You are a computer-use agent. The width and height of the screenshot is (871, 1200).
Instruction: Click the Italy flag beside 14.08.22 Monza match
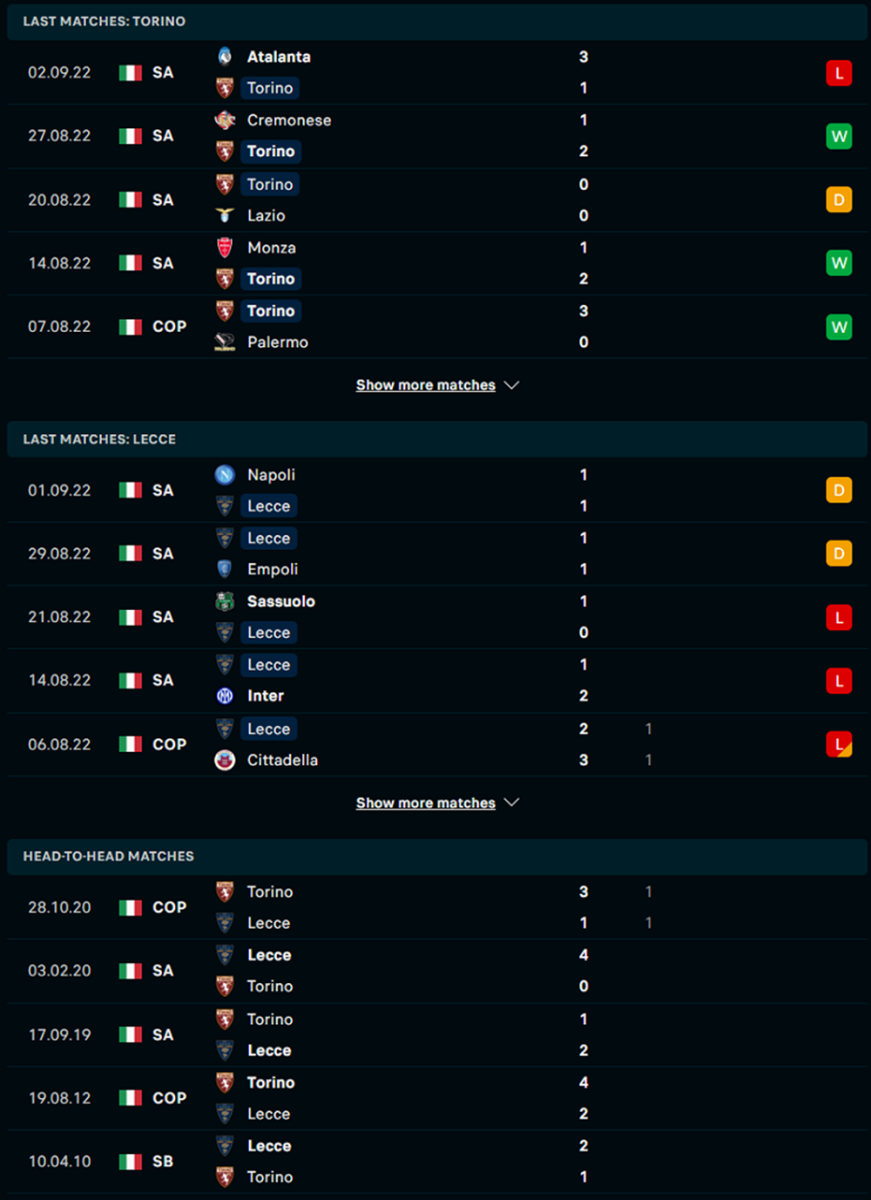tap(131, 263)
